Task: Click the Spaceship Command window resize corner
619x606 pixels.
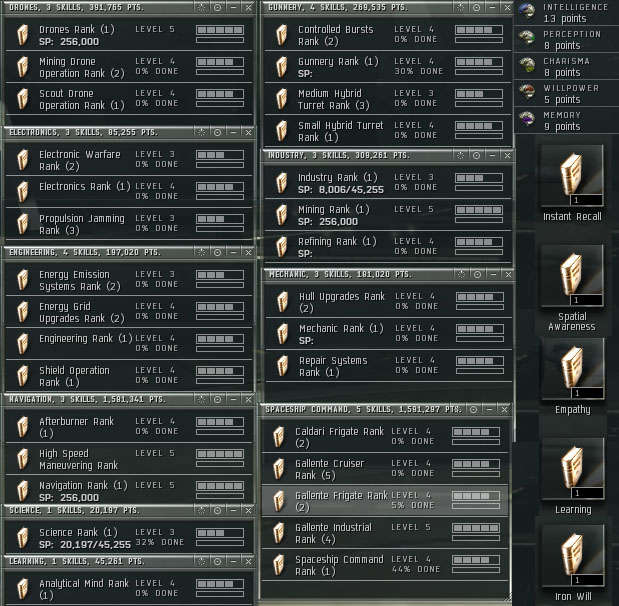Action: (x=508, y=597)
